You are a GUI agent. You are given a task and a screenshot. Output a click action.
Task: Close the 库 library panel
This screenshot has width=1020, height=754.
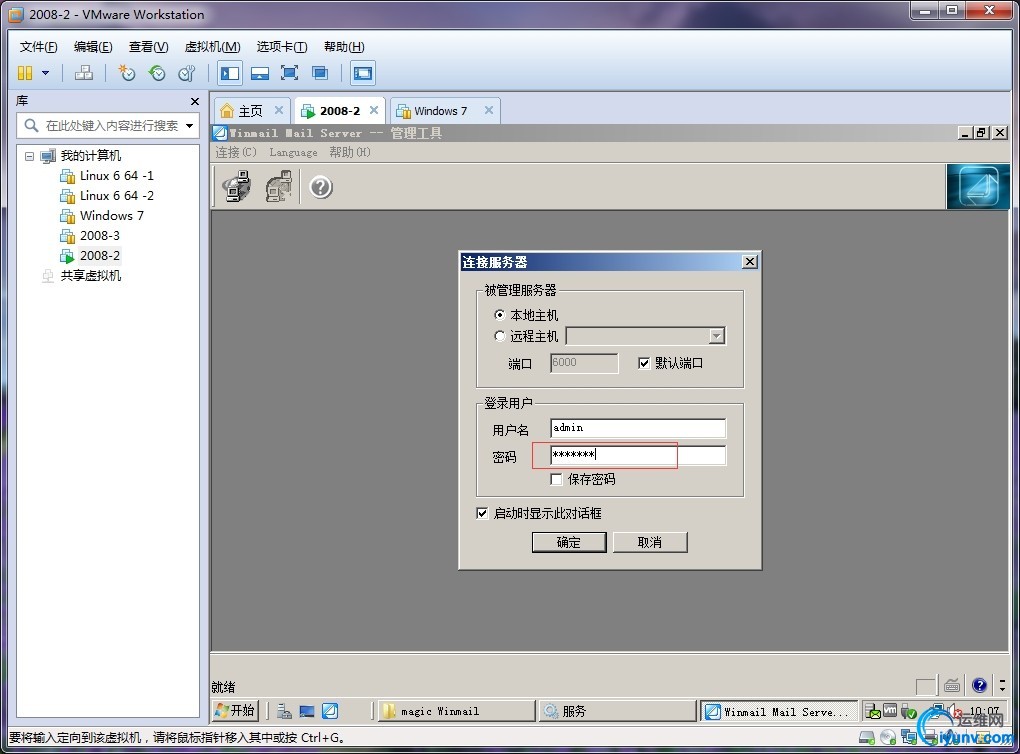pos(195,101)
